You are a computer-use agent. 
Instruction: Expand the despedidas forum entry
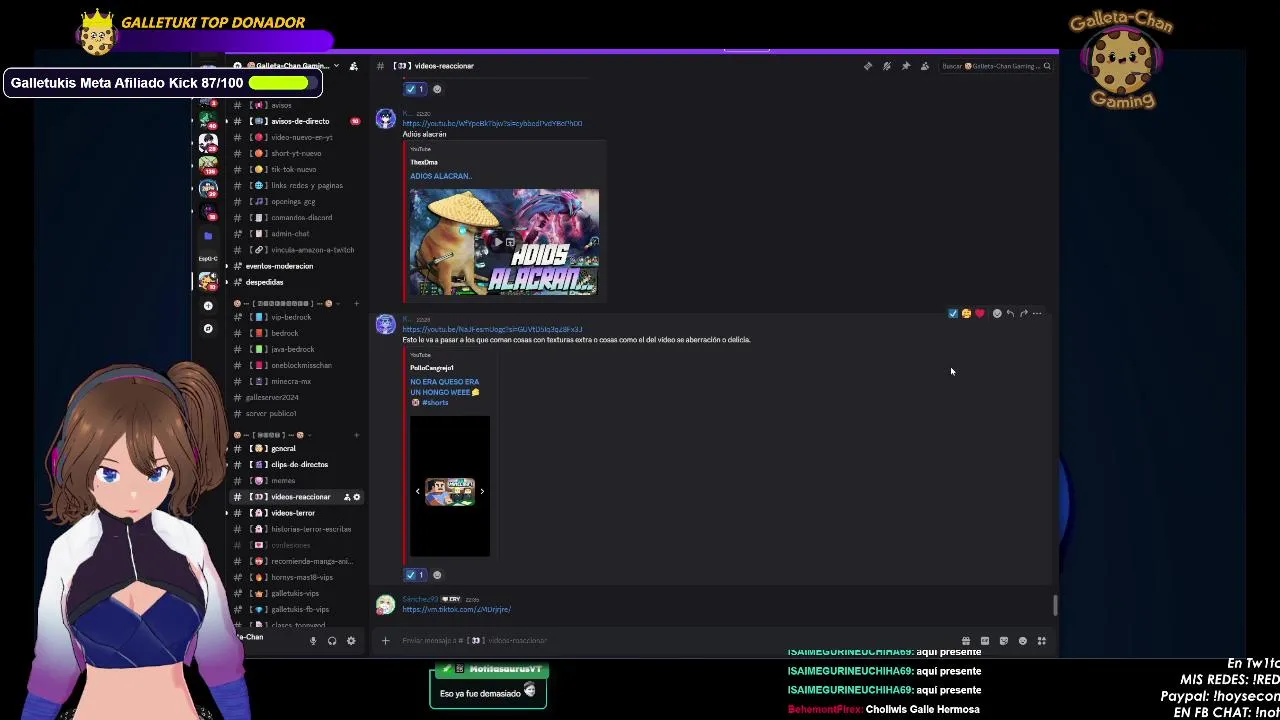[227, 282]
